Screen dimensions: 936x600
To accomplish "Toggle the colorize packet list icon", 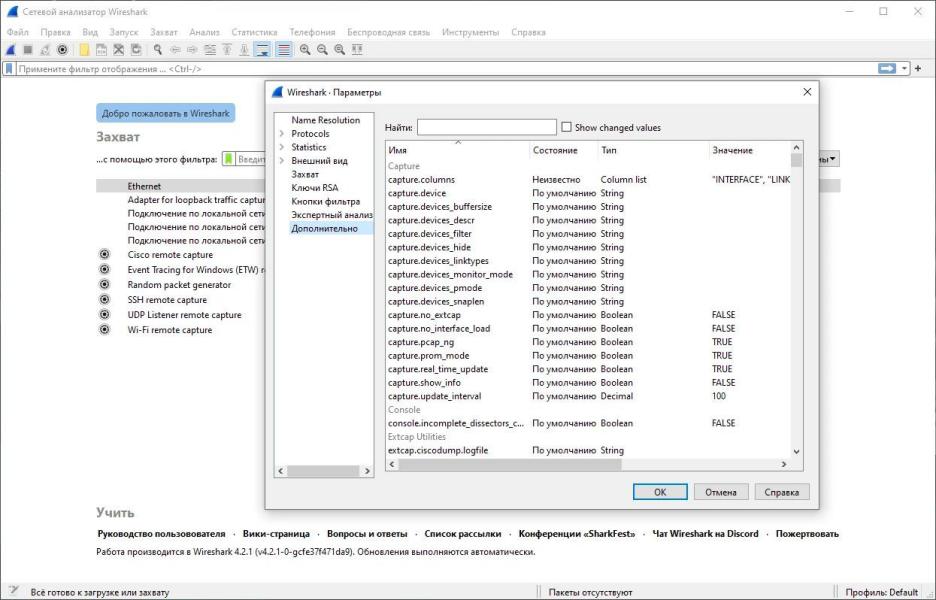I will click(x=284, y=50).
